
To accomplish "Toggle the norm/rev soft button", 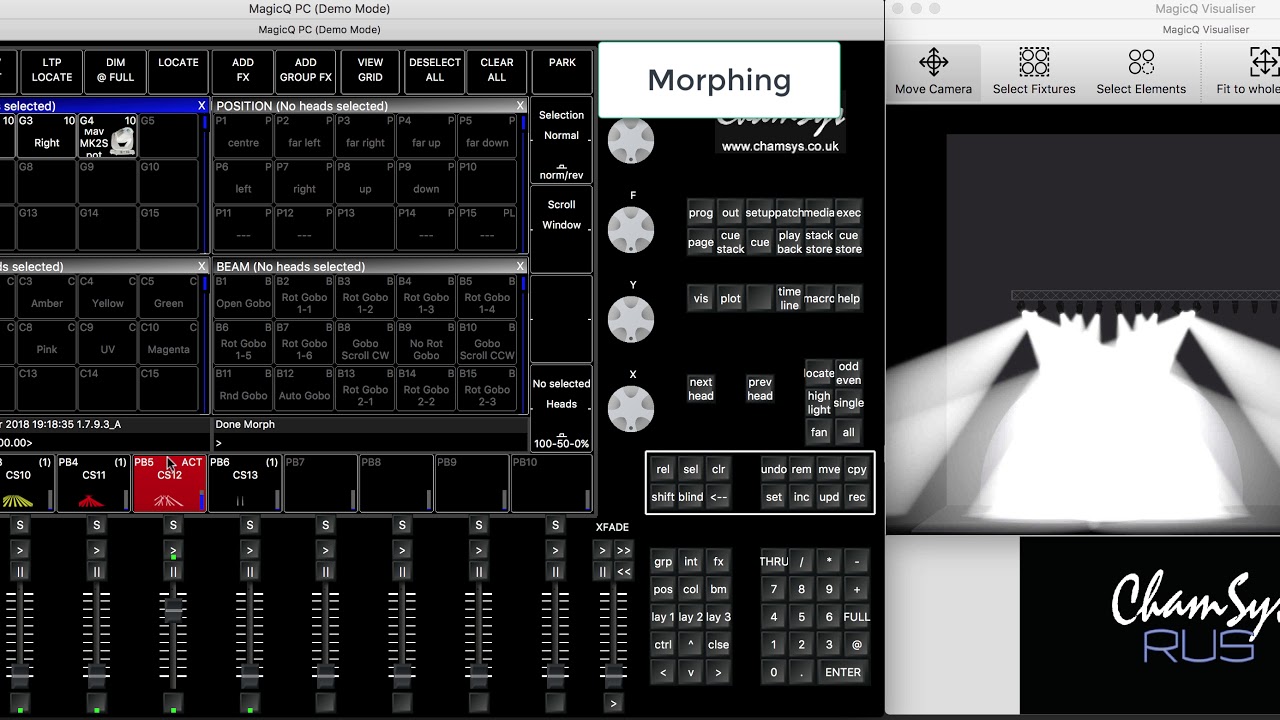I will (x=561, y=172).
